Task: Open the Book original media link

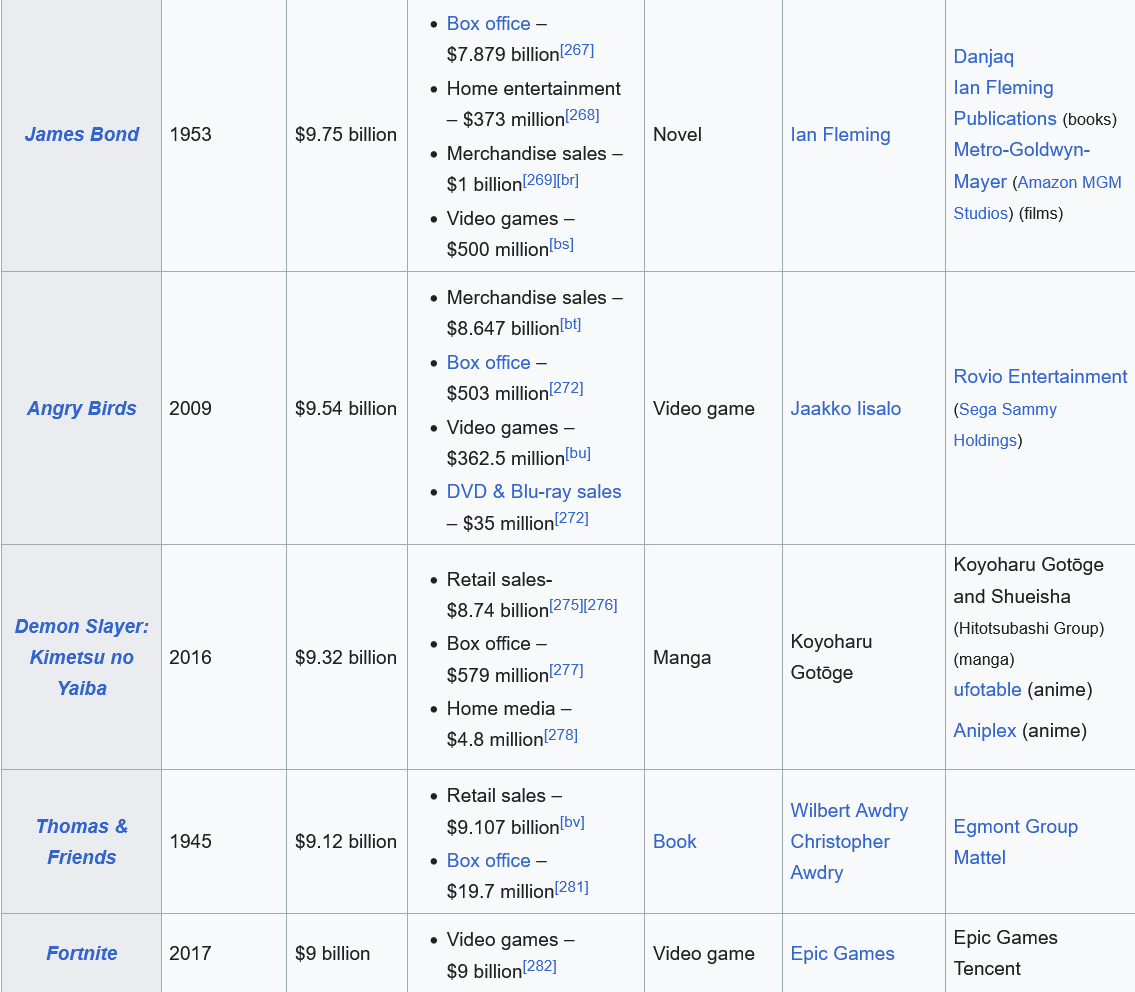Action: [x=675, y=841]
